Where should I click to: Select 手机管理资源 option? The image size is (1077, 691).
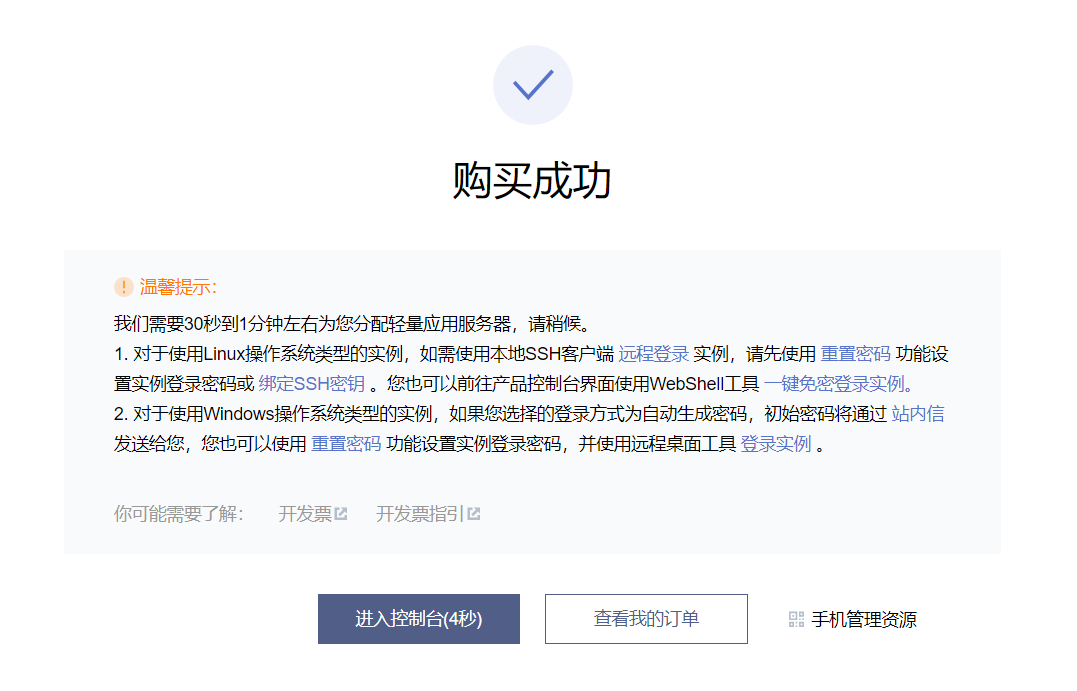click(863, 620)
